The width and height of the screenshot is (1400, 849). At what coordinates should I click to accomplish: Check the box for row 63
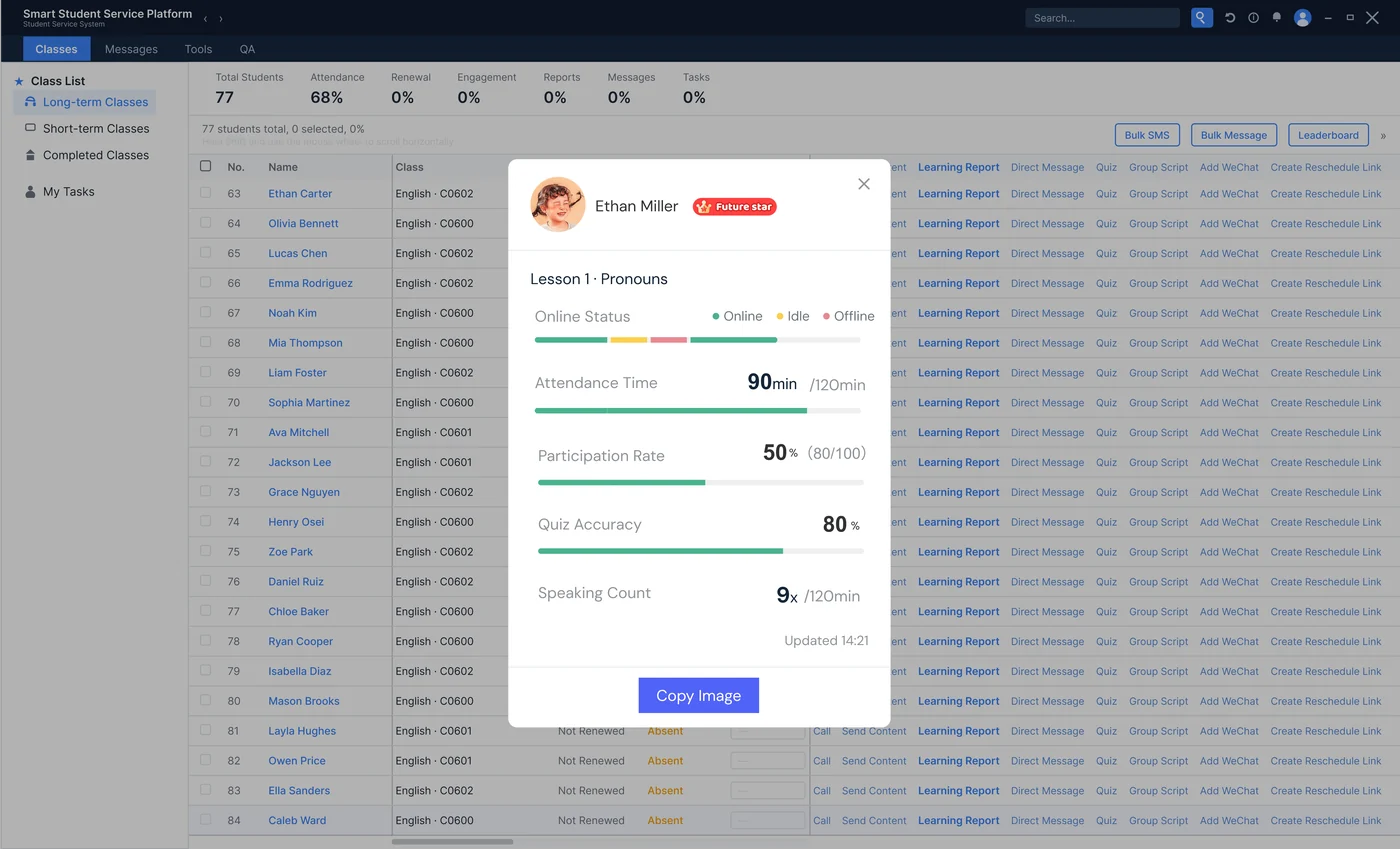coord(205,192)
